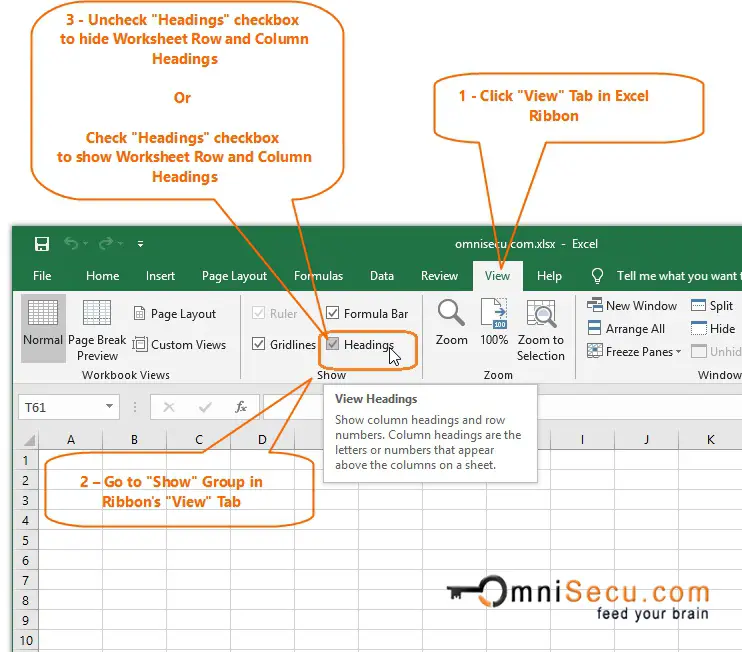Image resolution: width=742 pixels, height=652 pixels.
Task: Toggle the Ruler checkbox
Action: (x=258, y=313)
